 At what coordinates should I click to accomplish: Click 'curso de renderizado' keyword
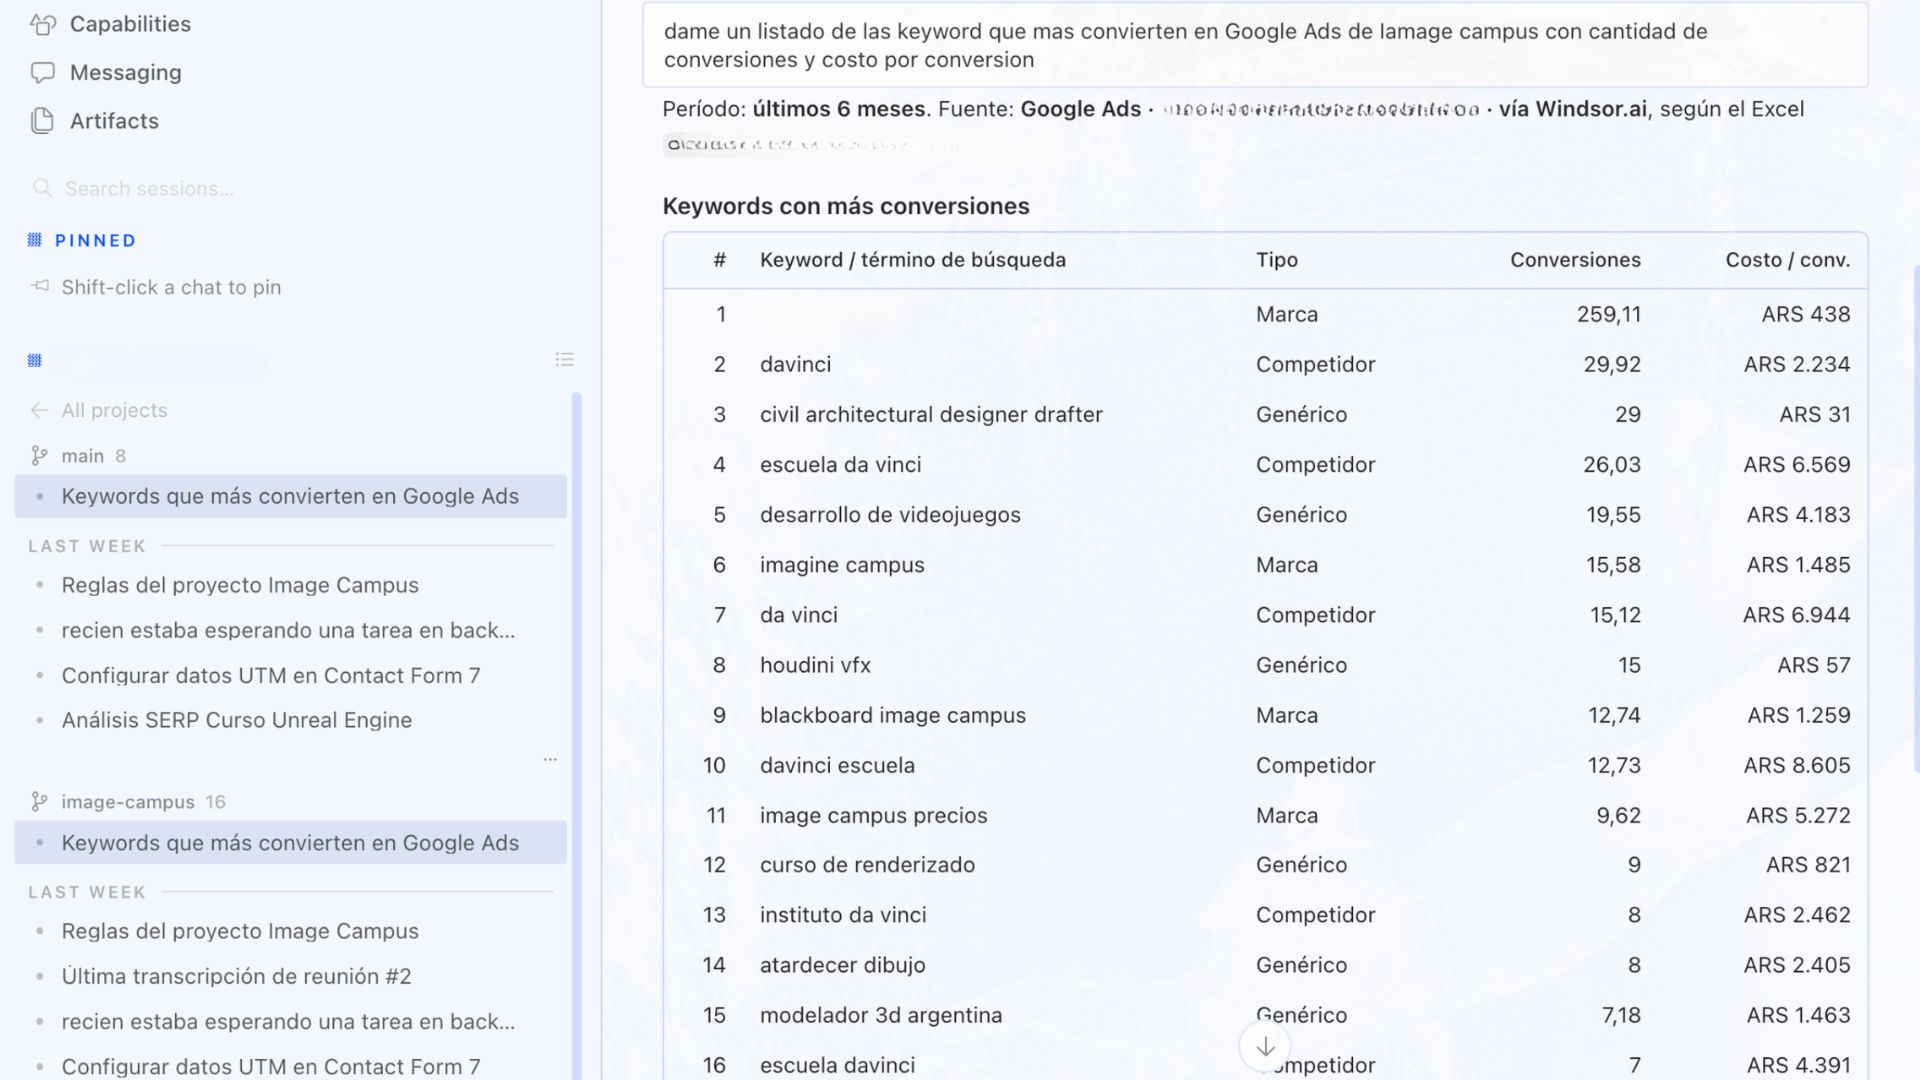(x=867, y=865)
